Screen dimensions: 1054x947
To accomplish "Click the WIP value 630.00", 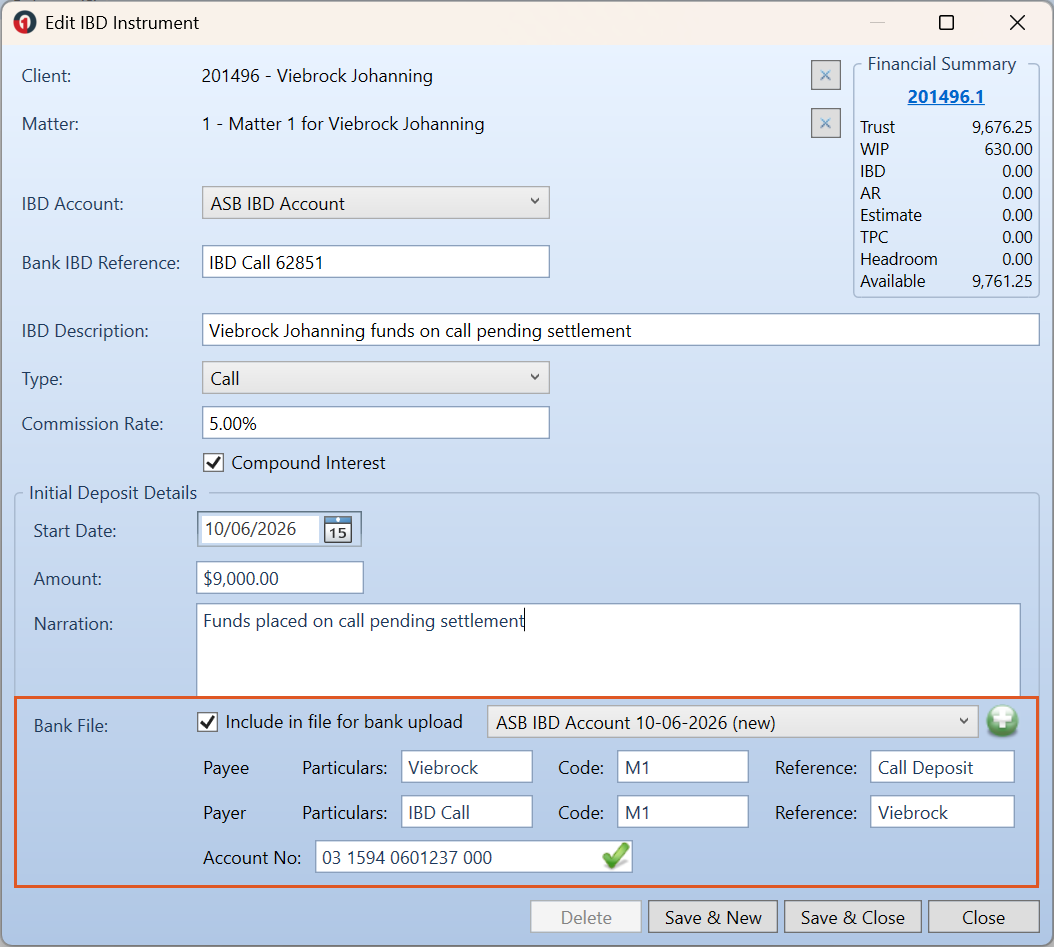I will [1008, 149].
